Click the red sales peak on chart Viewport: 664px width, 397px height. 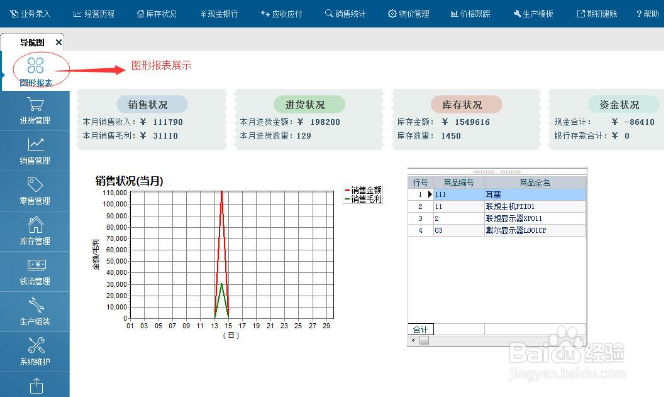(221, 193)
